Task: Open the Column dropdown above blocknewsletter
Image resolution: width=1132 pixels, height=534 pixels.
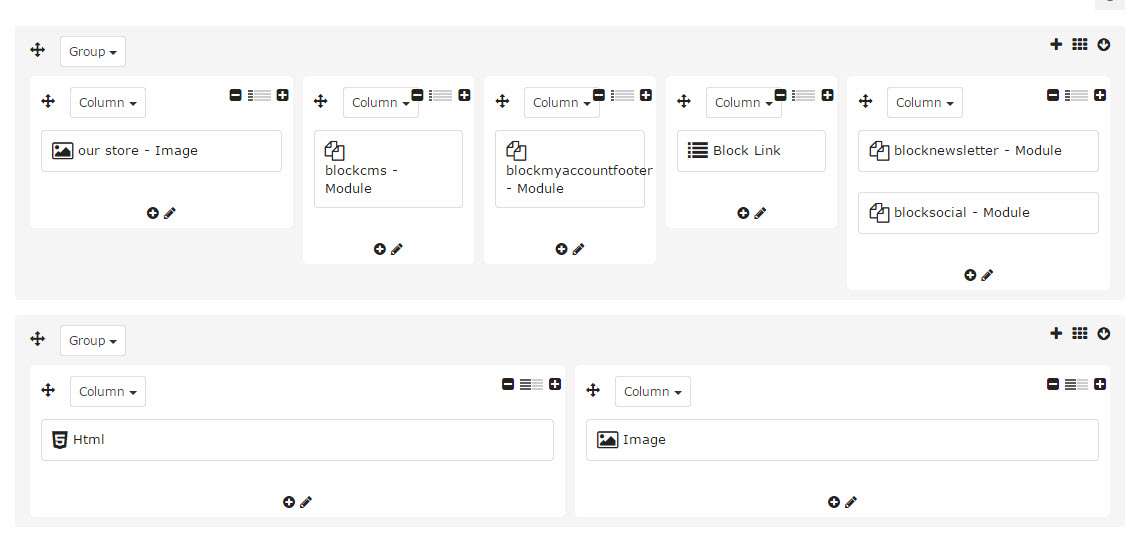Action: tap(924, 102)
